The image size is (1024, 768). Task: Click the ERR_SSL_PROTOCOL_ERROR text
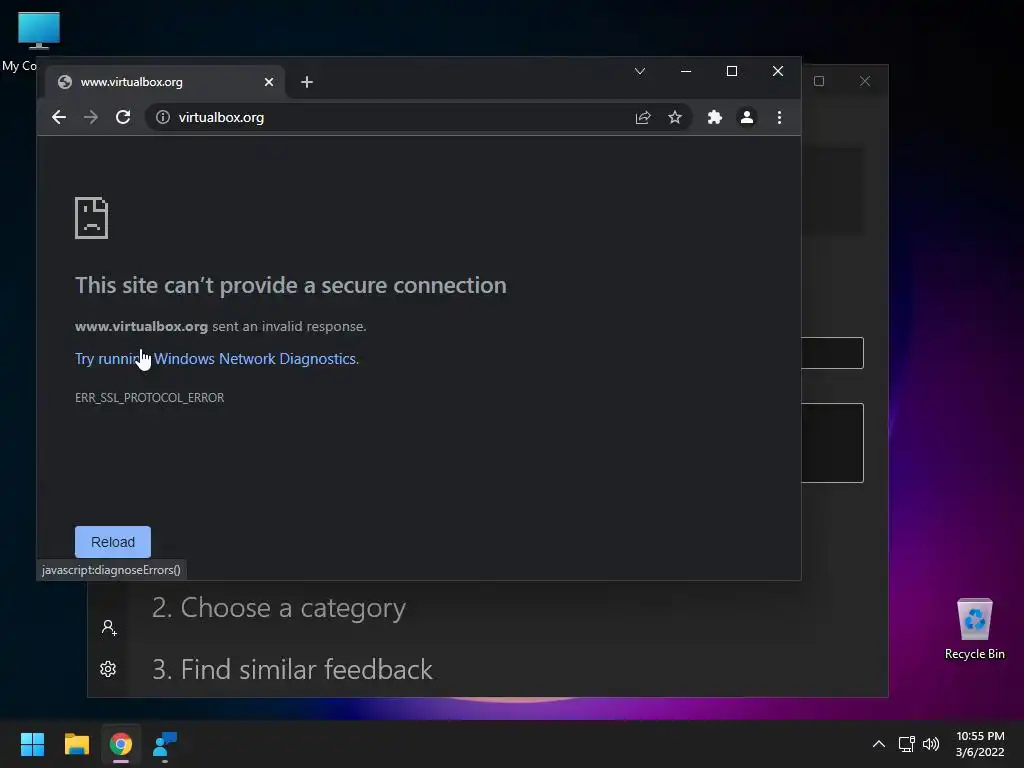pyautogui.click(x=150, y=398)
